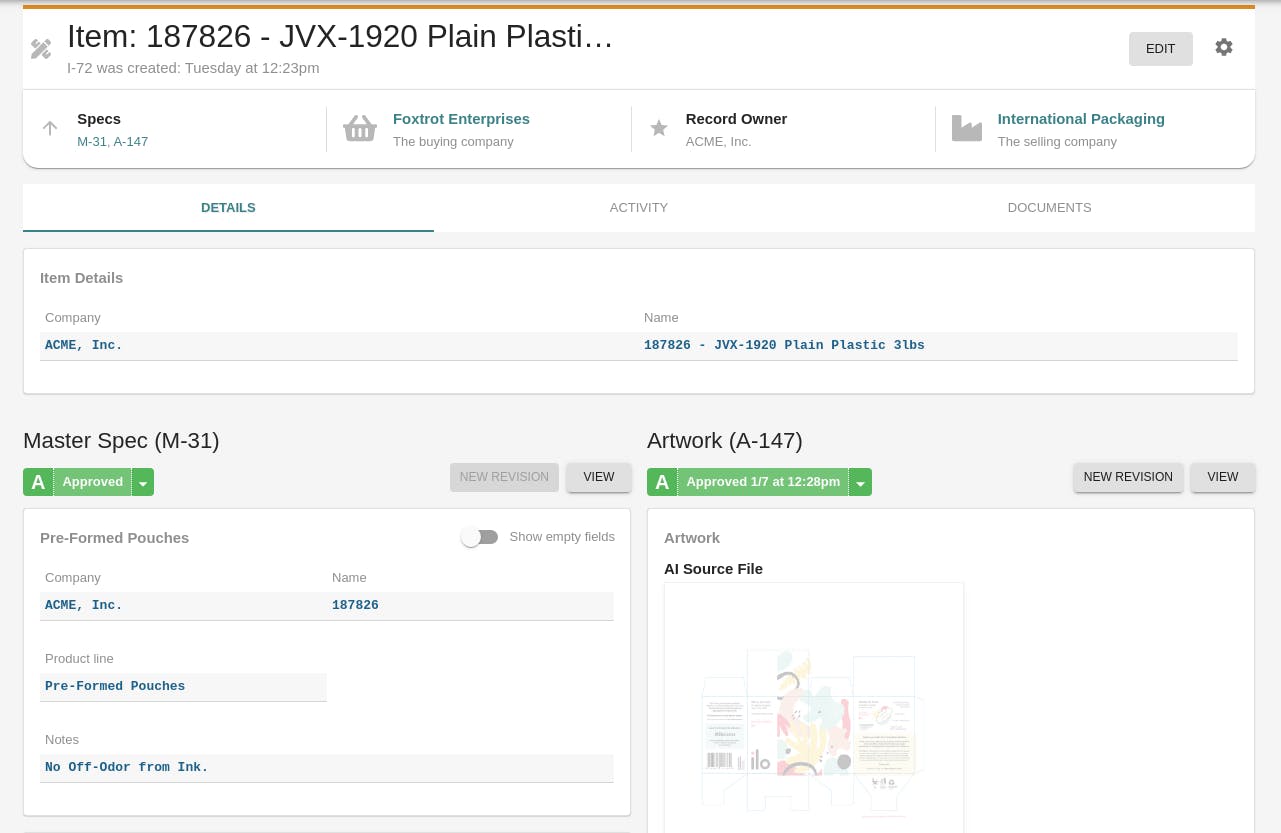1281x833 pixels.
Task: Click the green A badge for Master Spec
Action: (38, 482)
